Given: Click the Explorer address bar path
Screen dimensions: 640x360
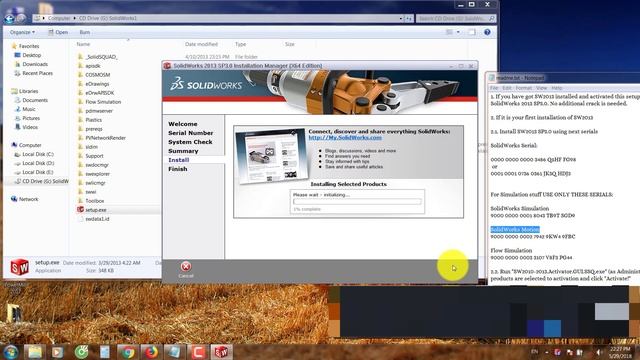Looking at the screenshot, I should [216, 18].
